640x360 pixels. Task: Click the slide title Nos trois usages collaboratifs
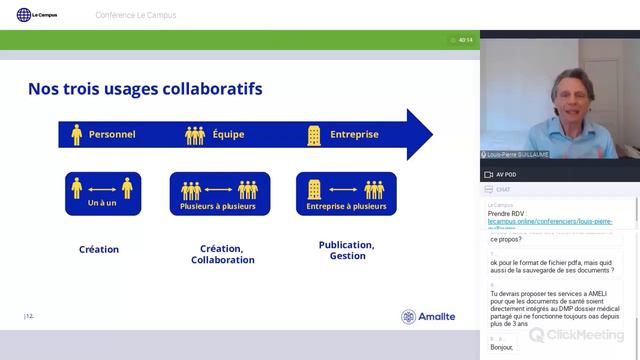[145, 89]
